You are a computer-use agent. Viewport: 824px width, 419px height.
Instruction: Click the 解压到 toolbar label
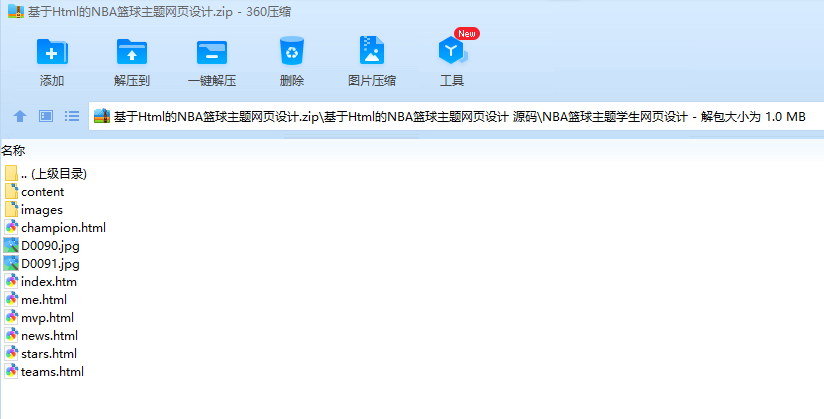(x=132, y=80)
